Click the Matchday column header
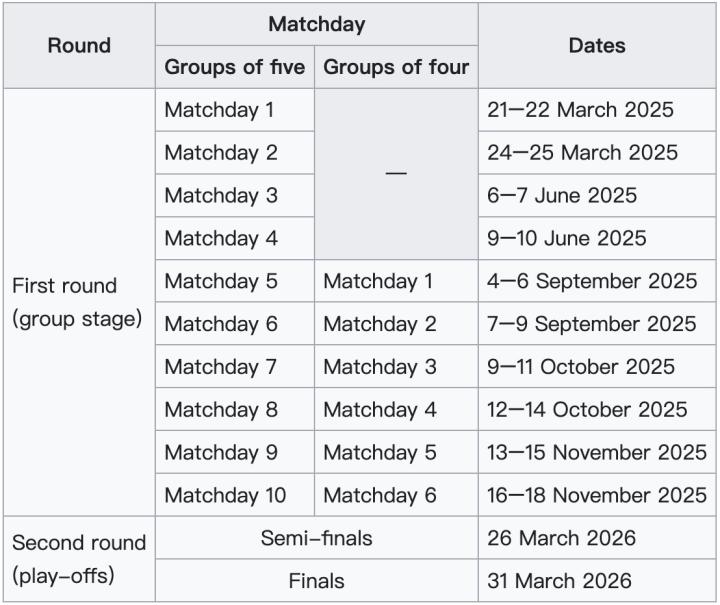This screenshot has height=605, width=720. click(x=316, y=25)
